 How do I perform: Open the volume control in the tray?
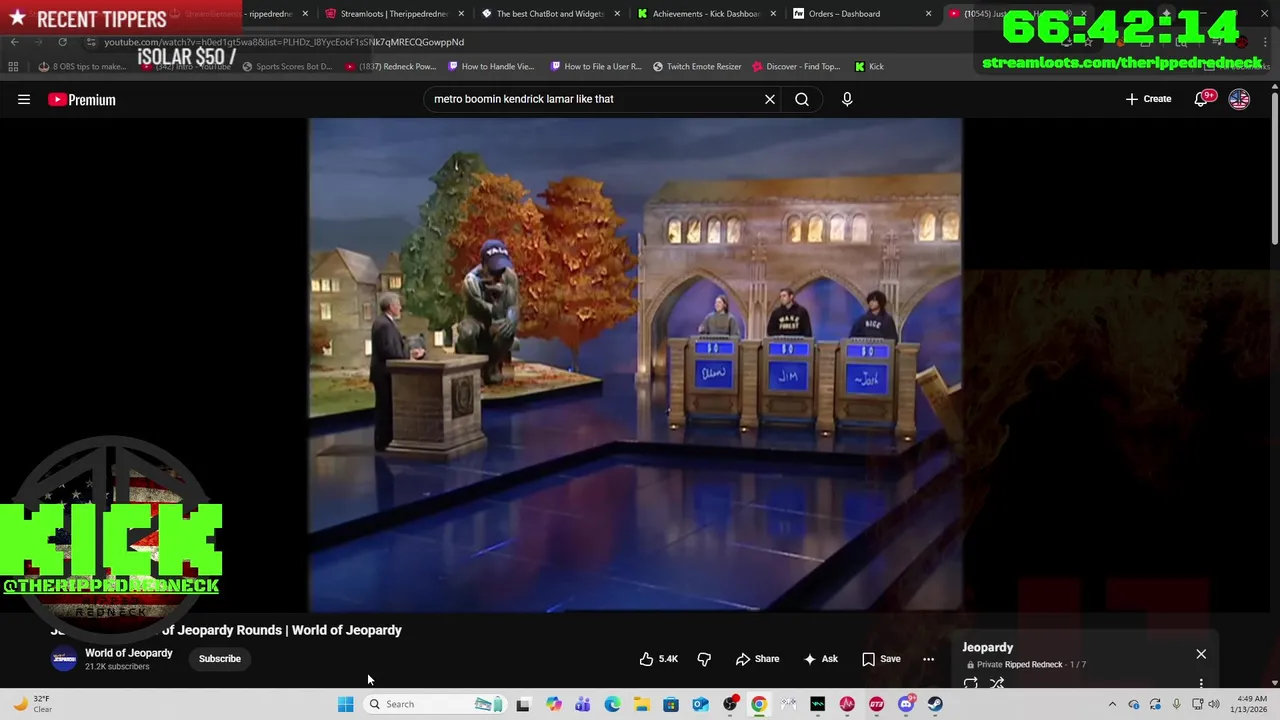coord(1215,704)
